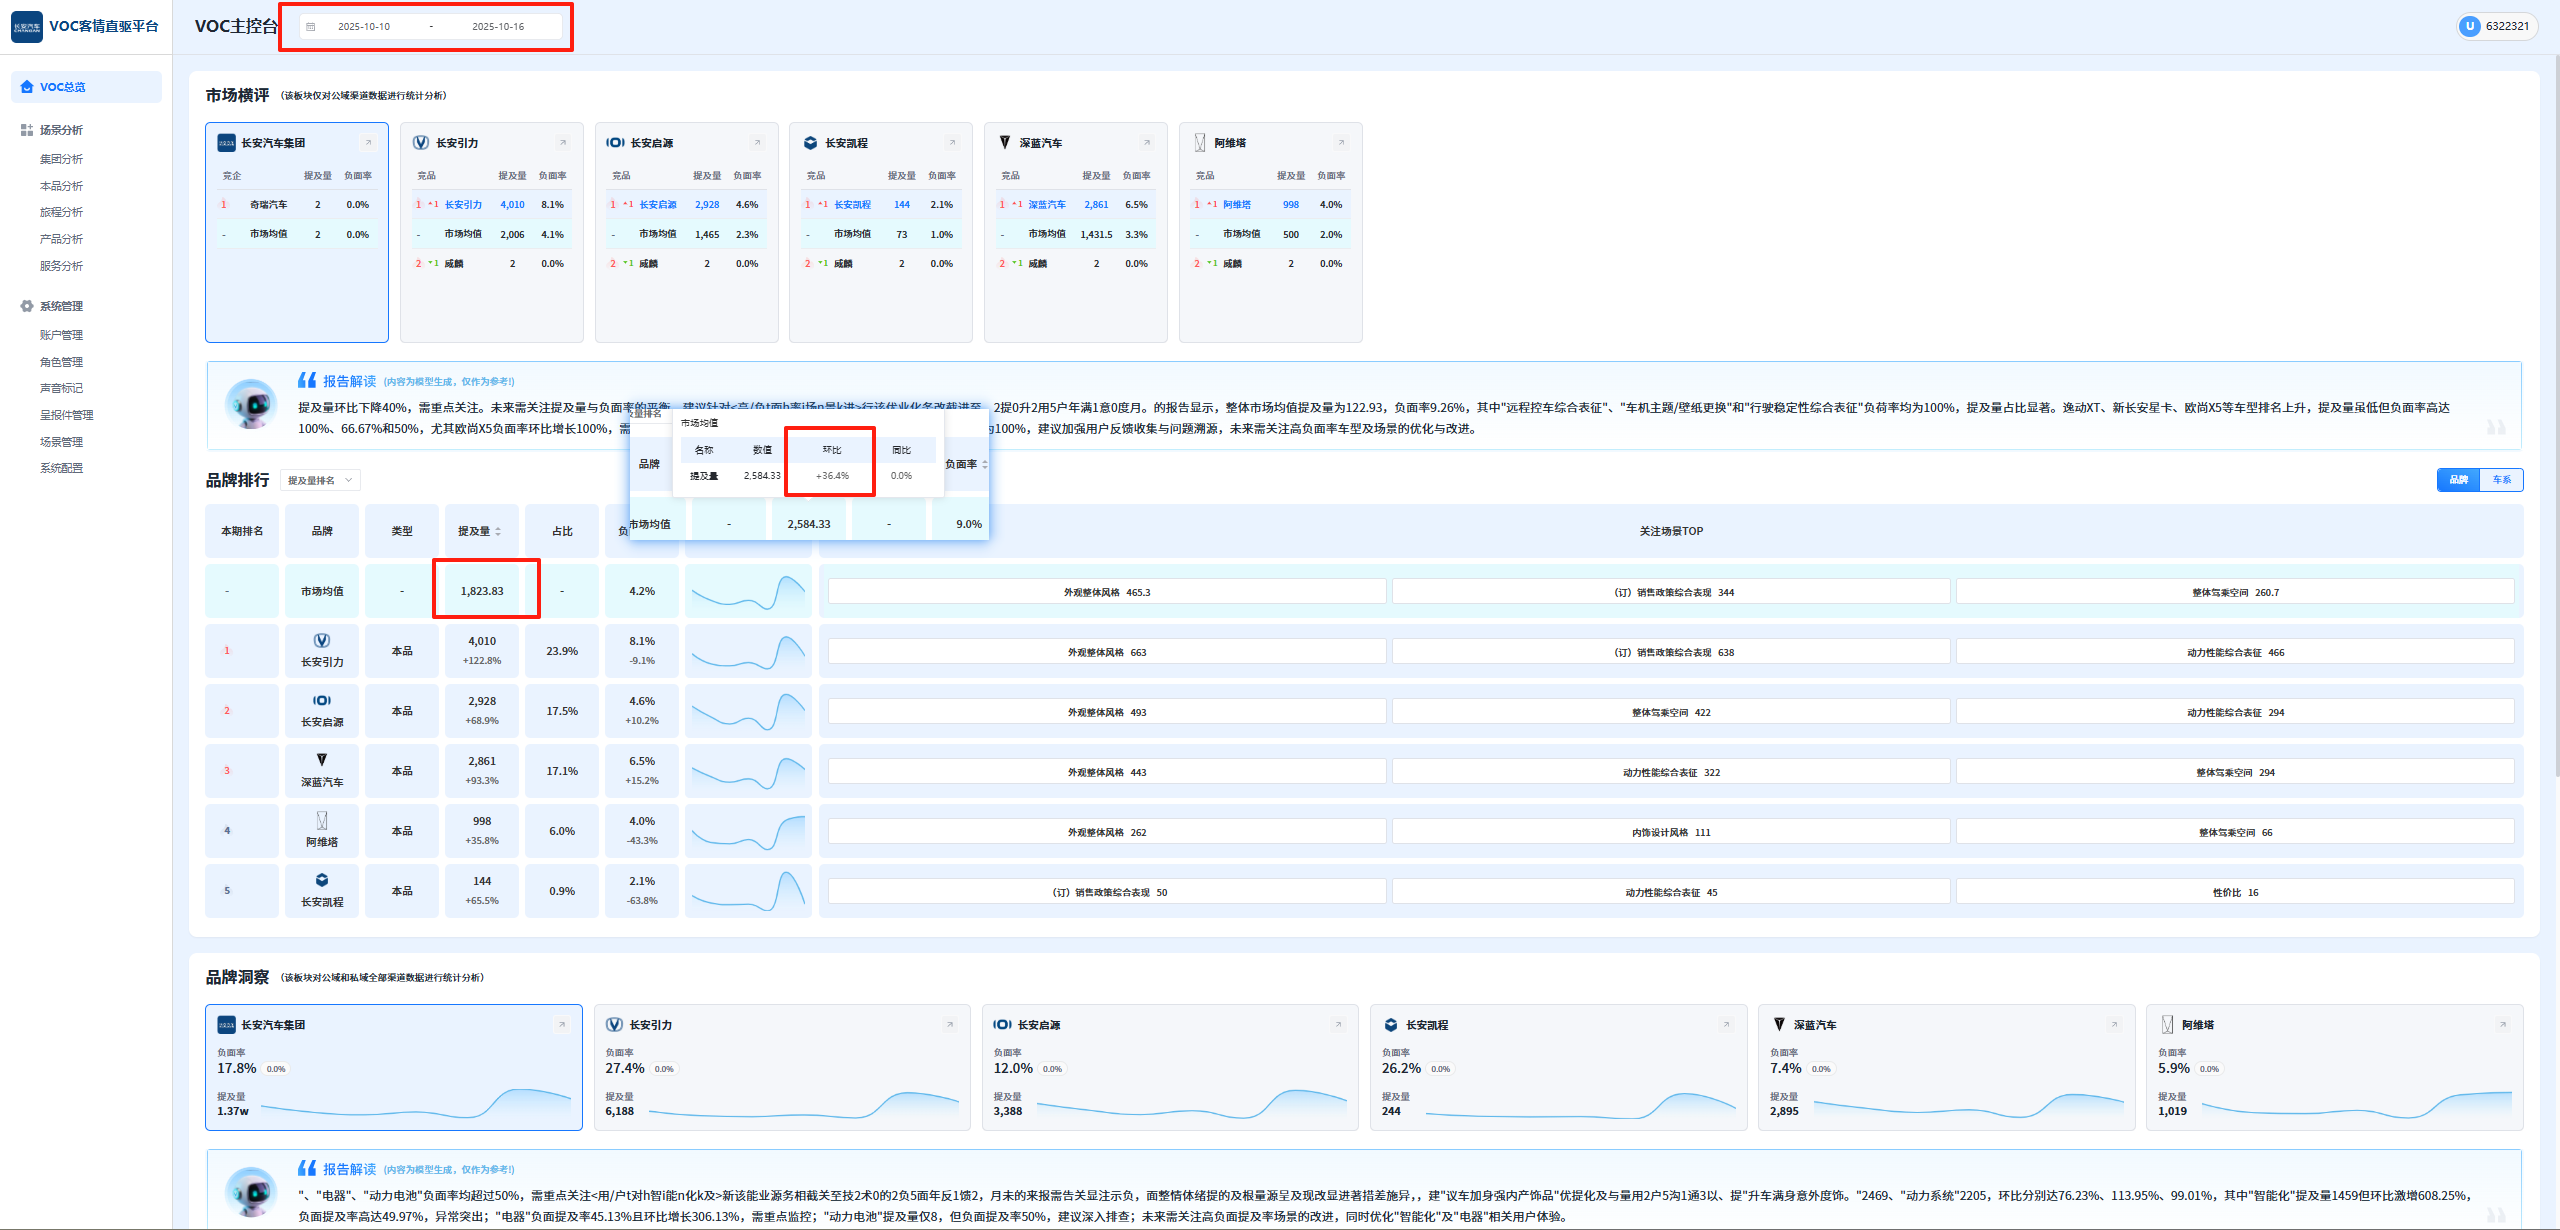
Task: Click the calendar icon in date range
Action: pyautogui.click(x=311, y=27)
